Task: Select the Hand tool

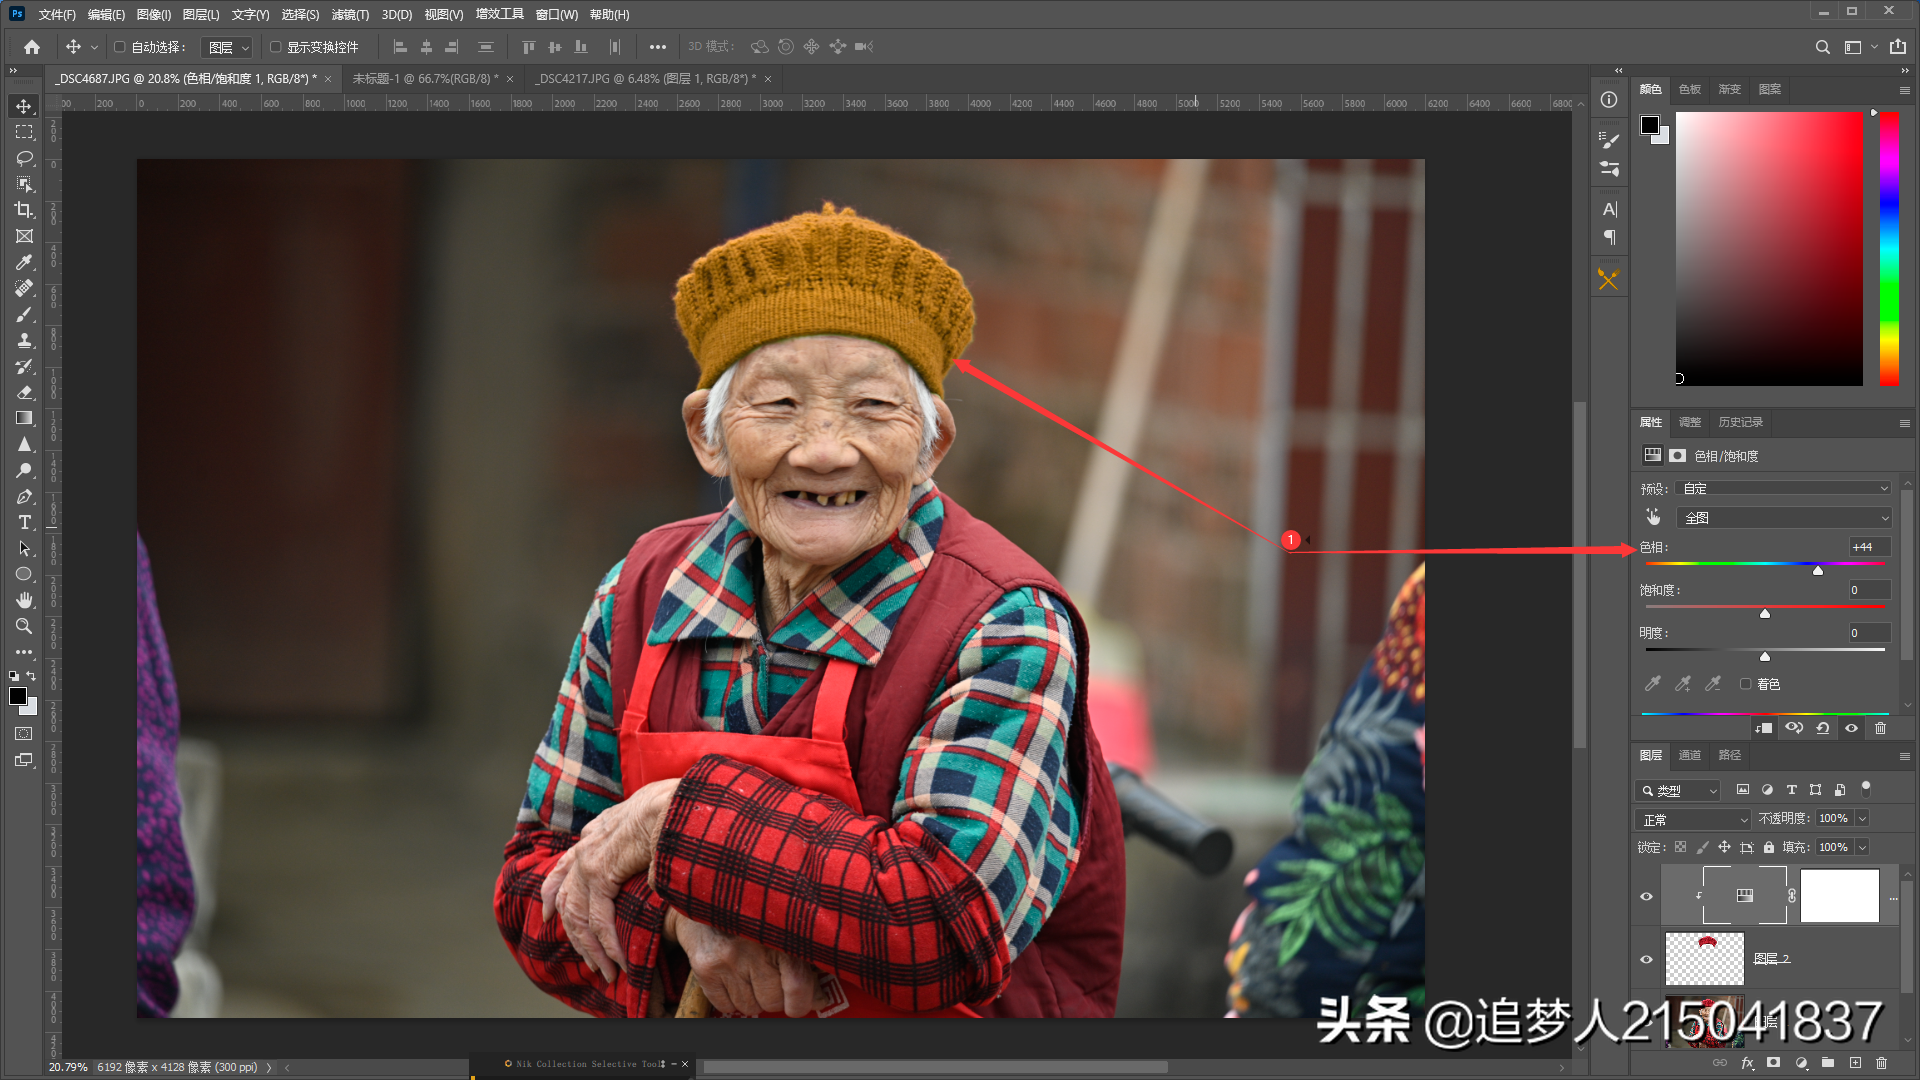Action: tap(24, 600)
